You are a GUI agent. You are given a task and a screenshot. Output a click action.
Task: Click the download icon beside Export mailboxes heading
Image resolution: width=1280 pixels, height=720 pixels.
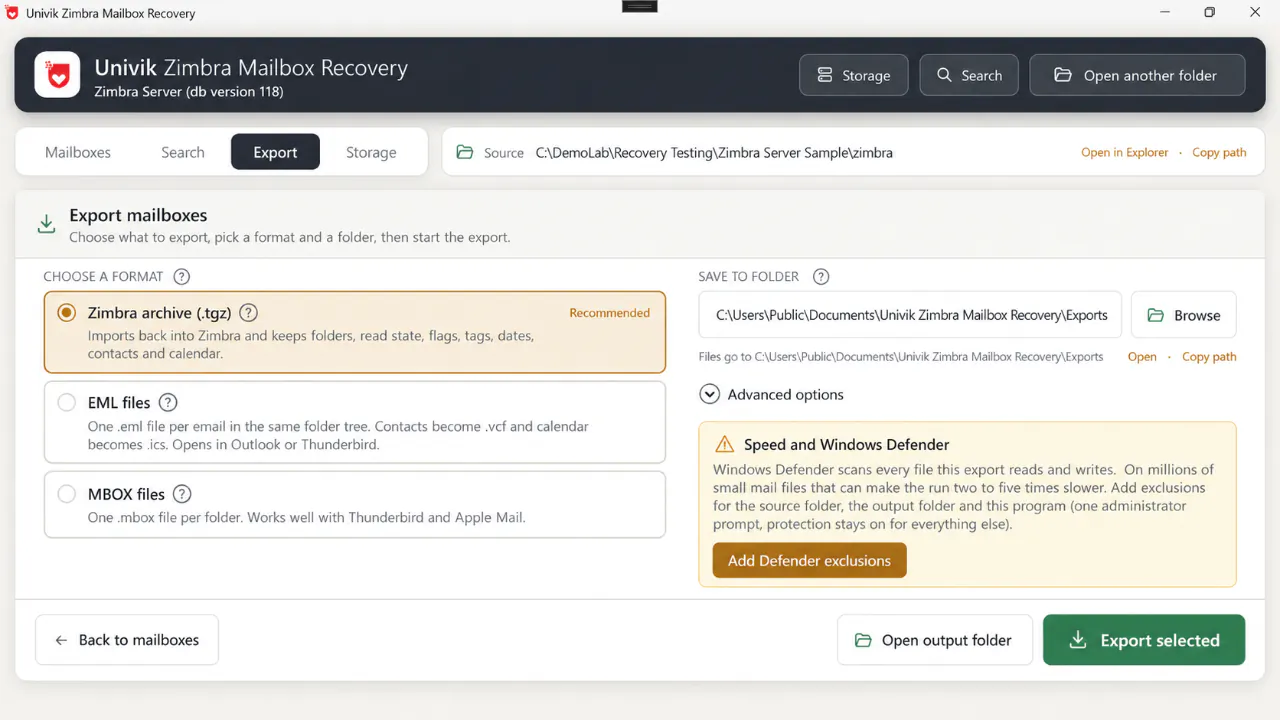point(46,224)
